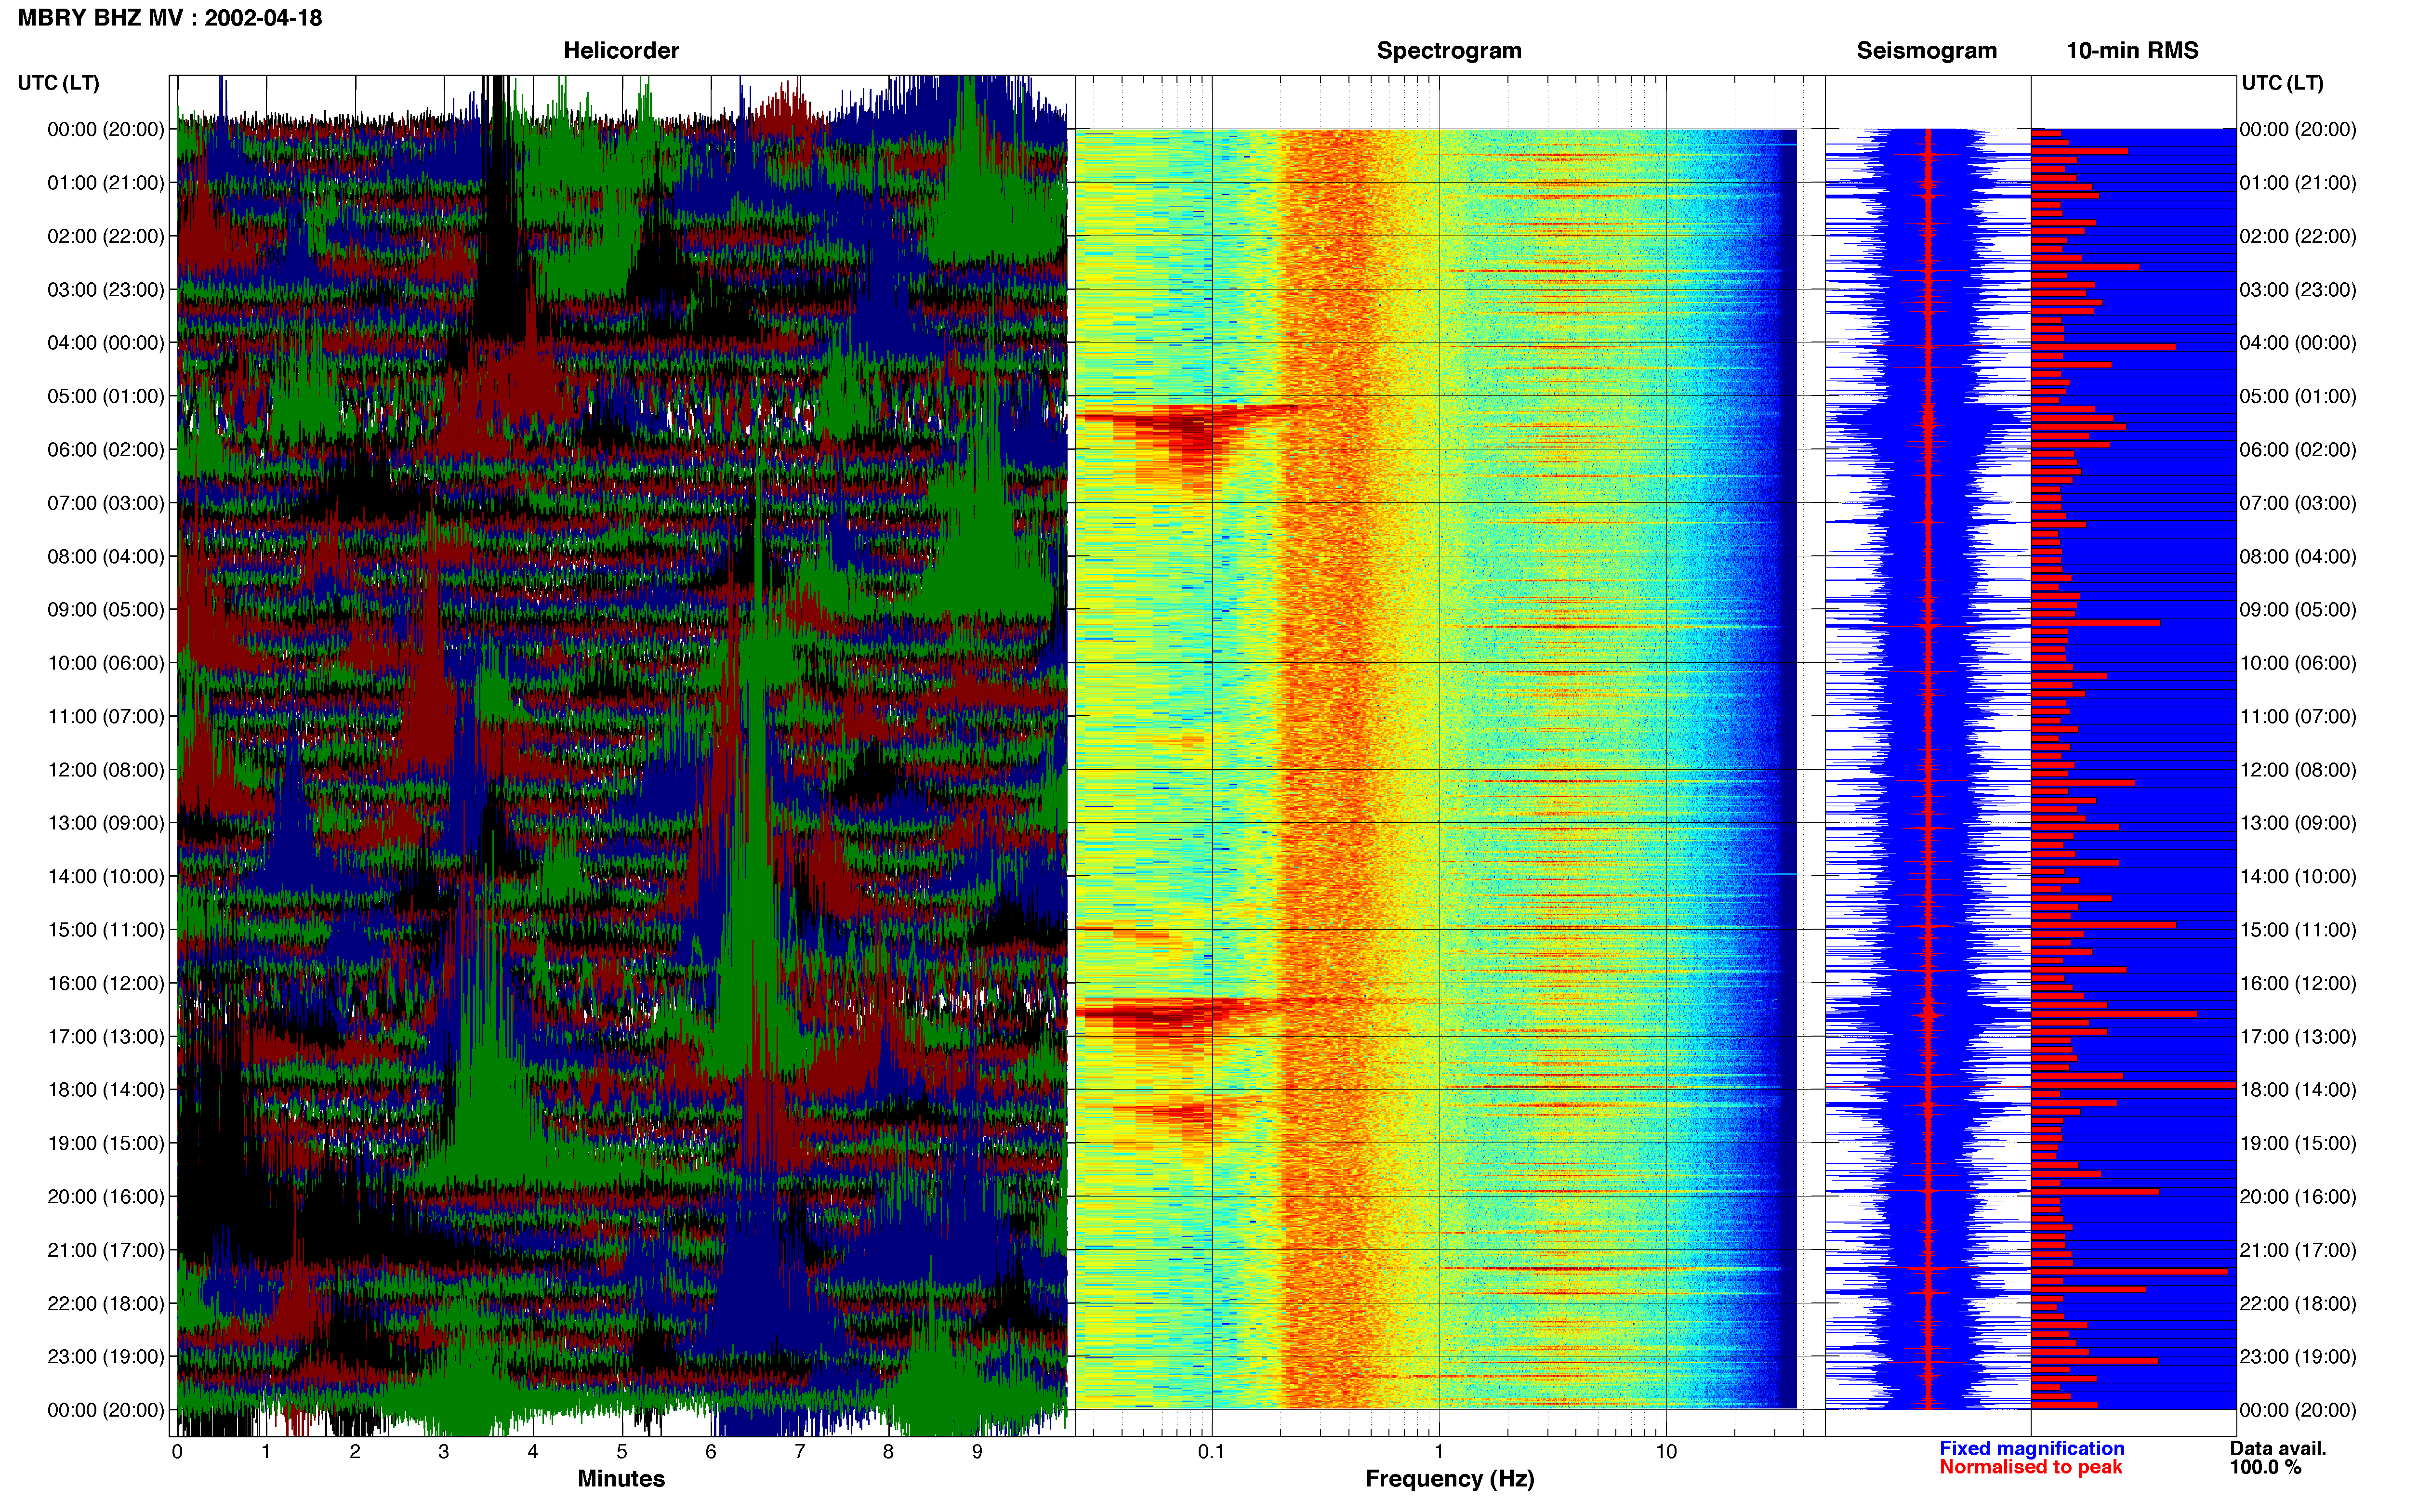Screen dimensions: 2418x1512
Task: Click the '10-min RMS' panel heading
Action: 2132,50
